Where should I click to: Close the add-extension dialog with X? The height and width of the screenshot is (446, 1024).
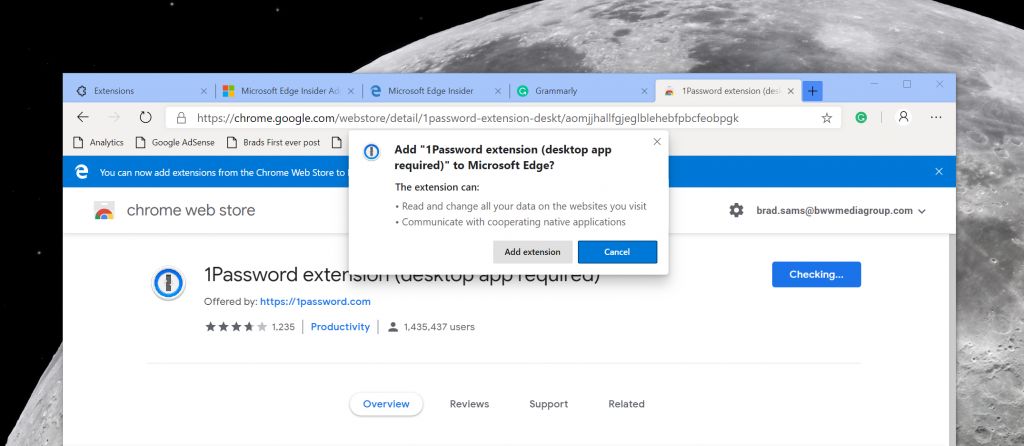[x=657, y=141]
